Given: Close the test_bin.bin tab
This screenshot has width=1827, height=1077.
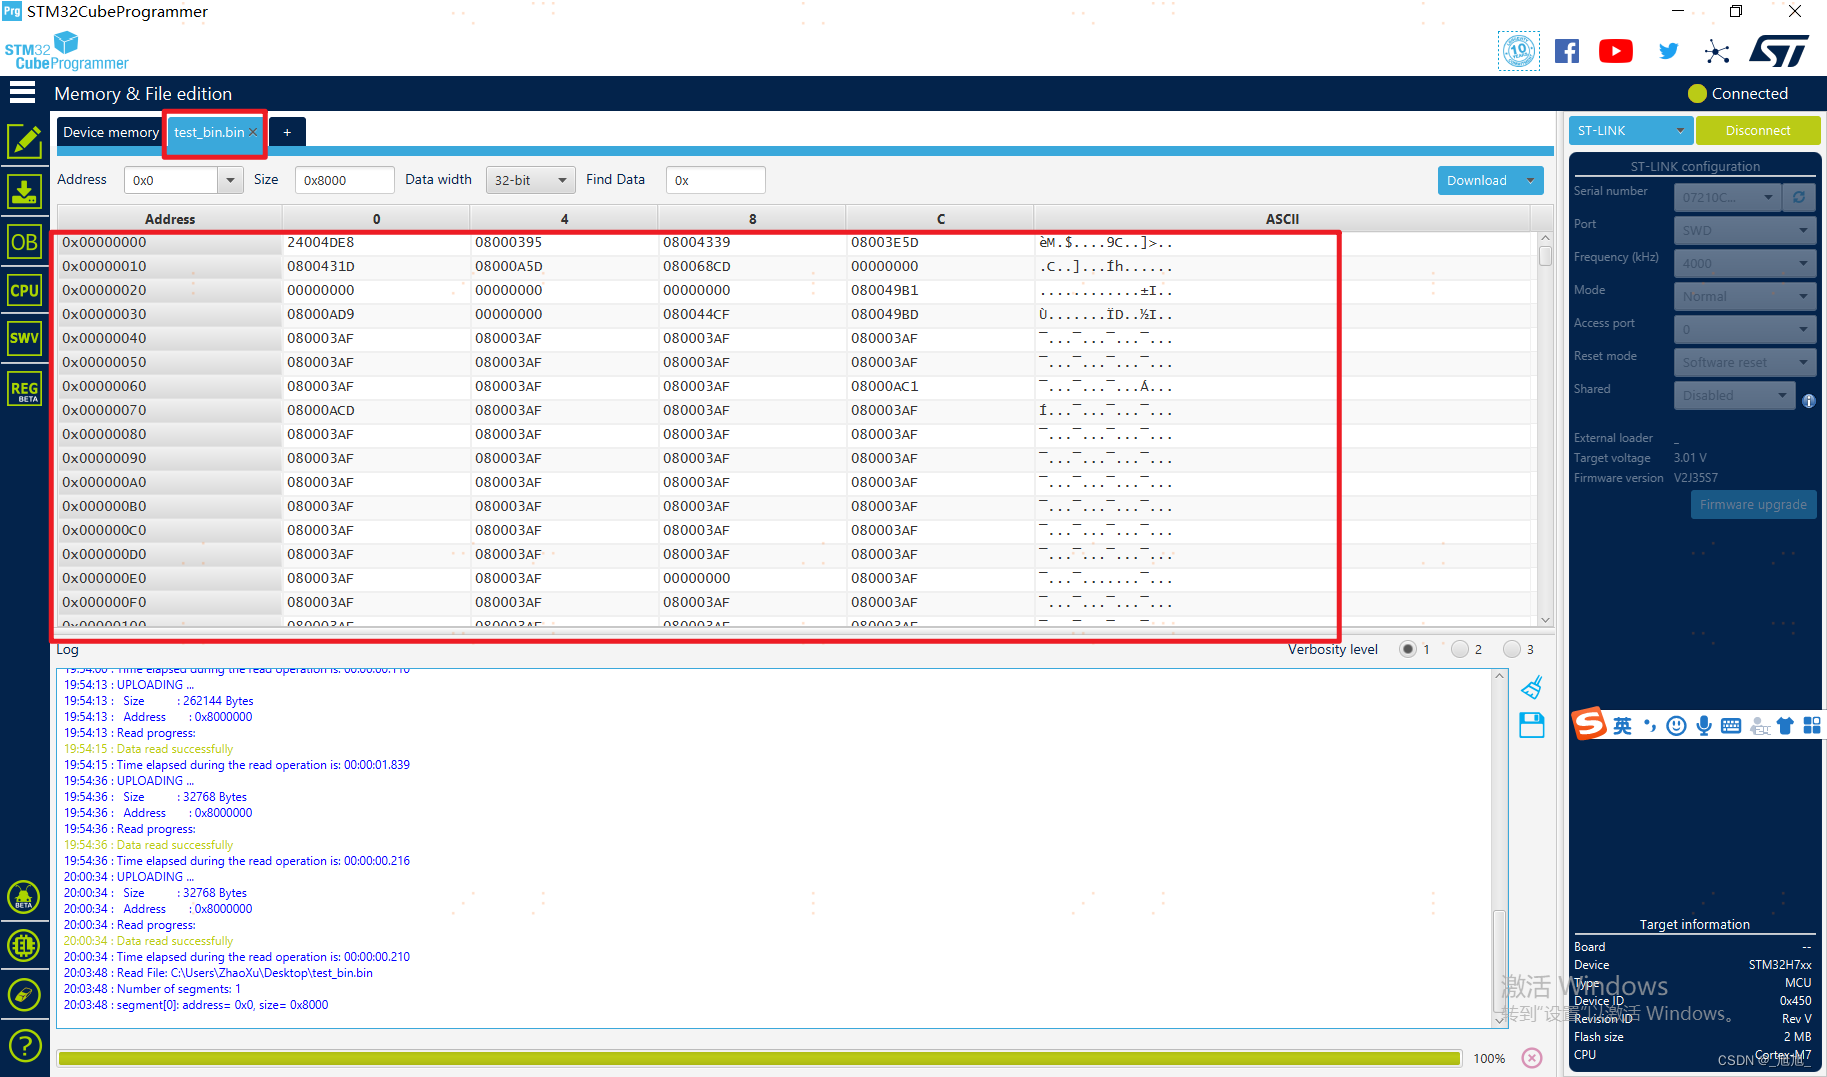Looking at the screenshot, I should pos(254,132).
